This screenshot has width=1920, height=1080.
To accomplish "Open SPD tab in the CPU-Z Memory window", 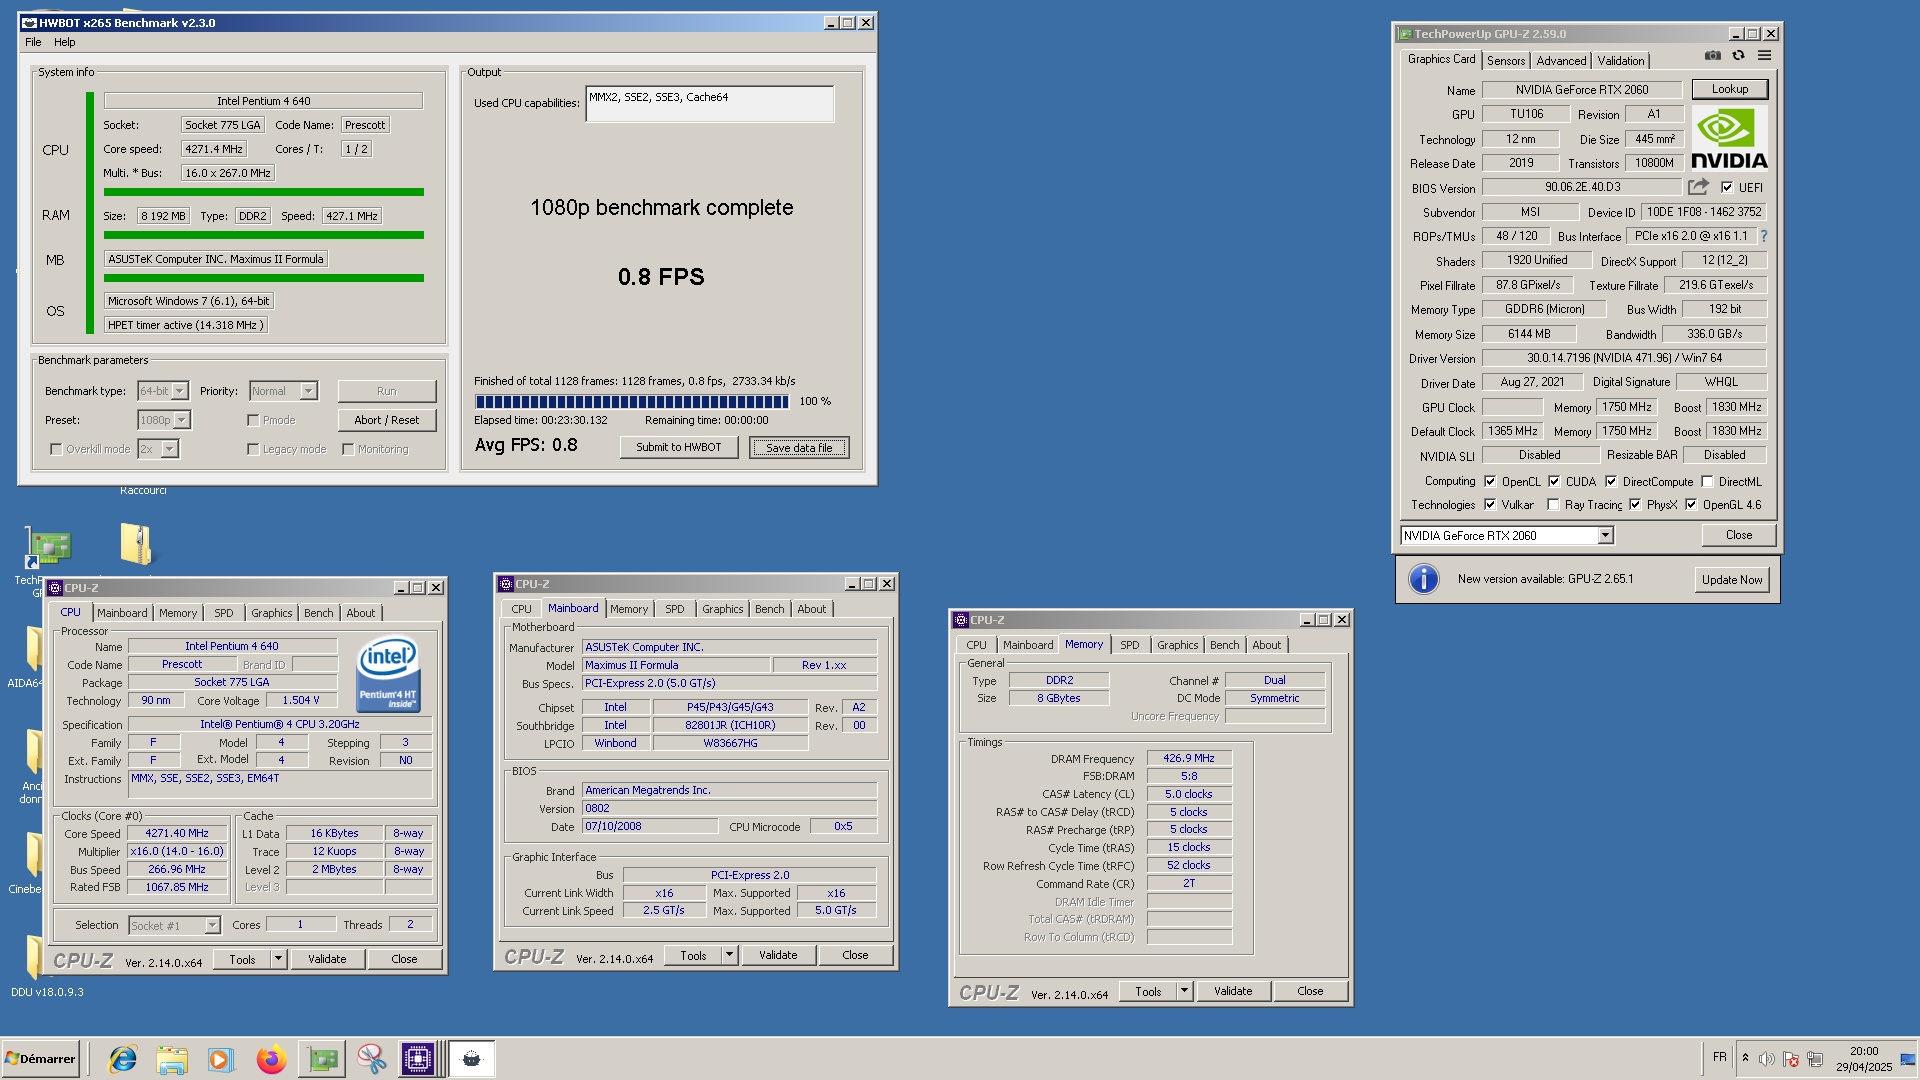I will (x=1129, y=645).
